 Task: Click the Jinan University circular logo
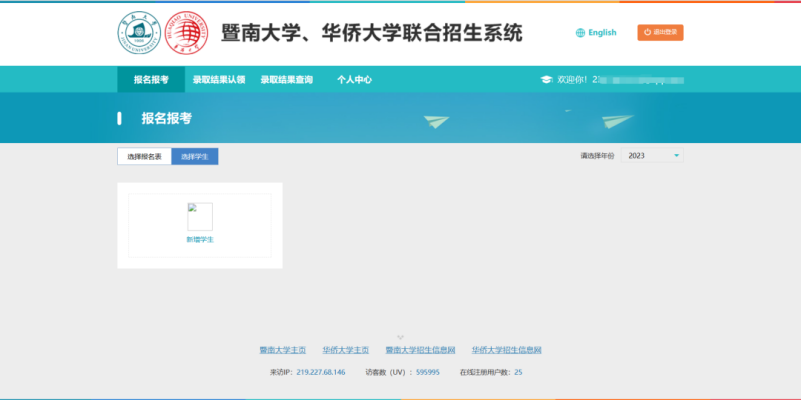coord(139,33)
